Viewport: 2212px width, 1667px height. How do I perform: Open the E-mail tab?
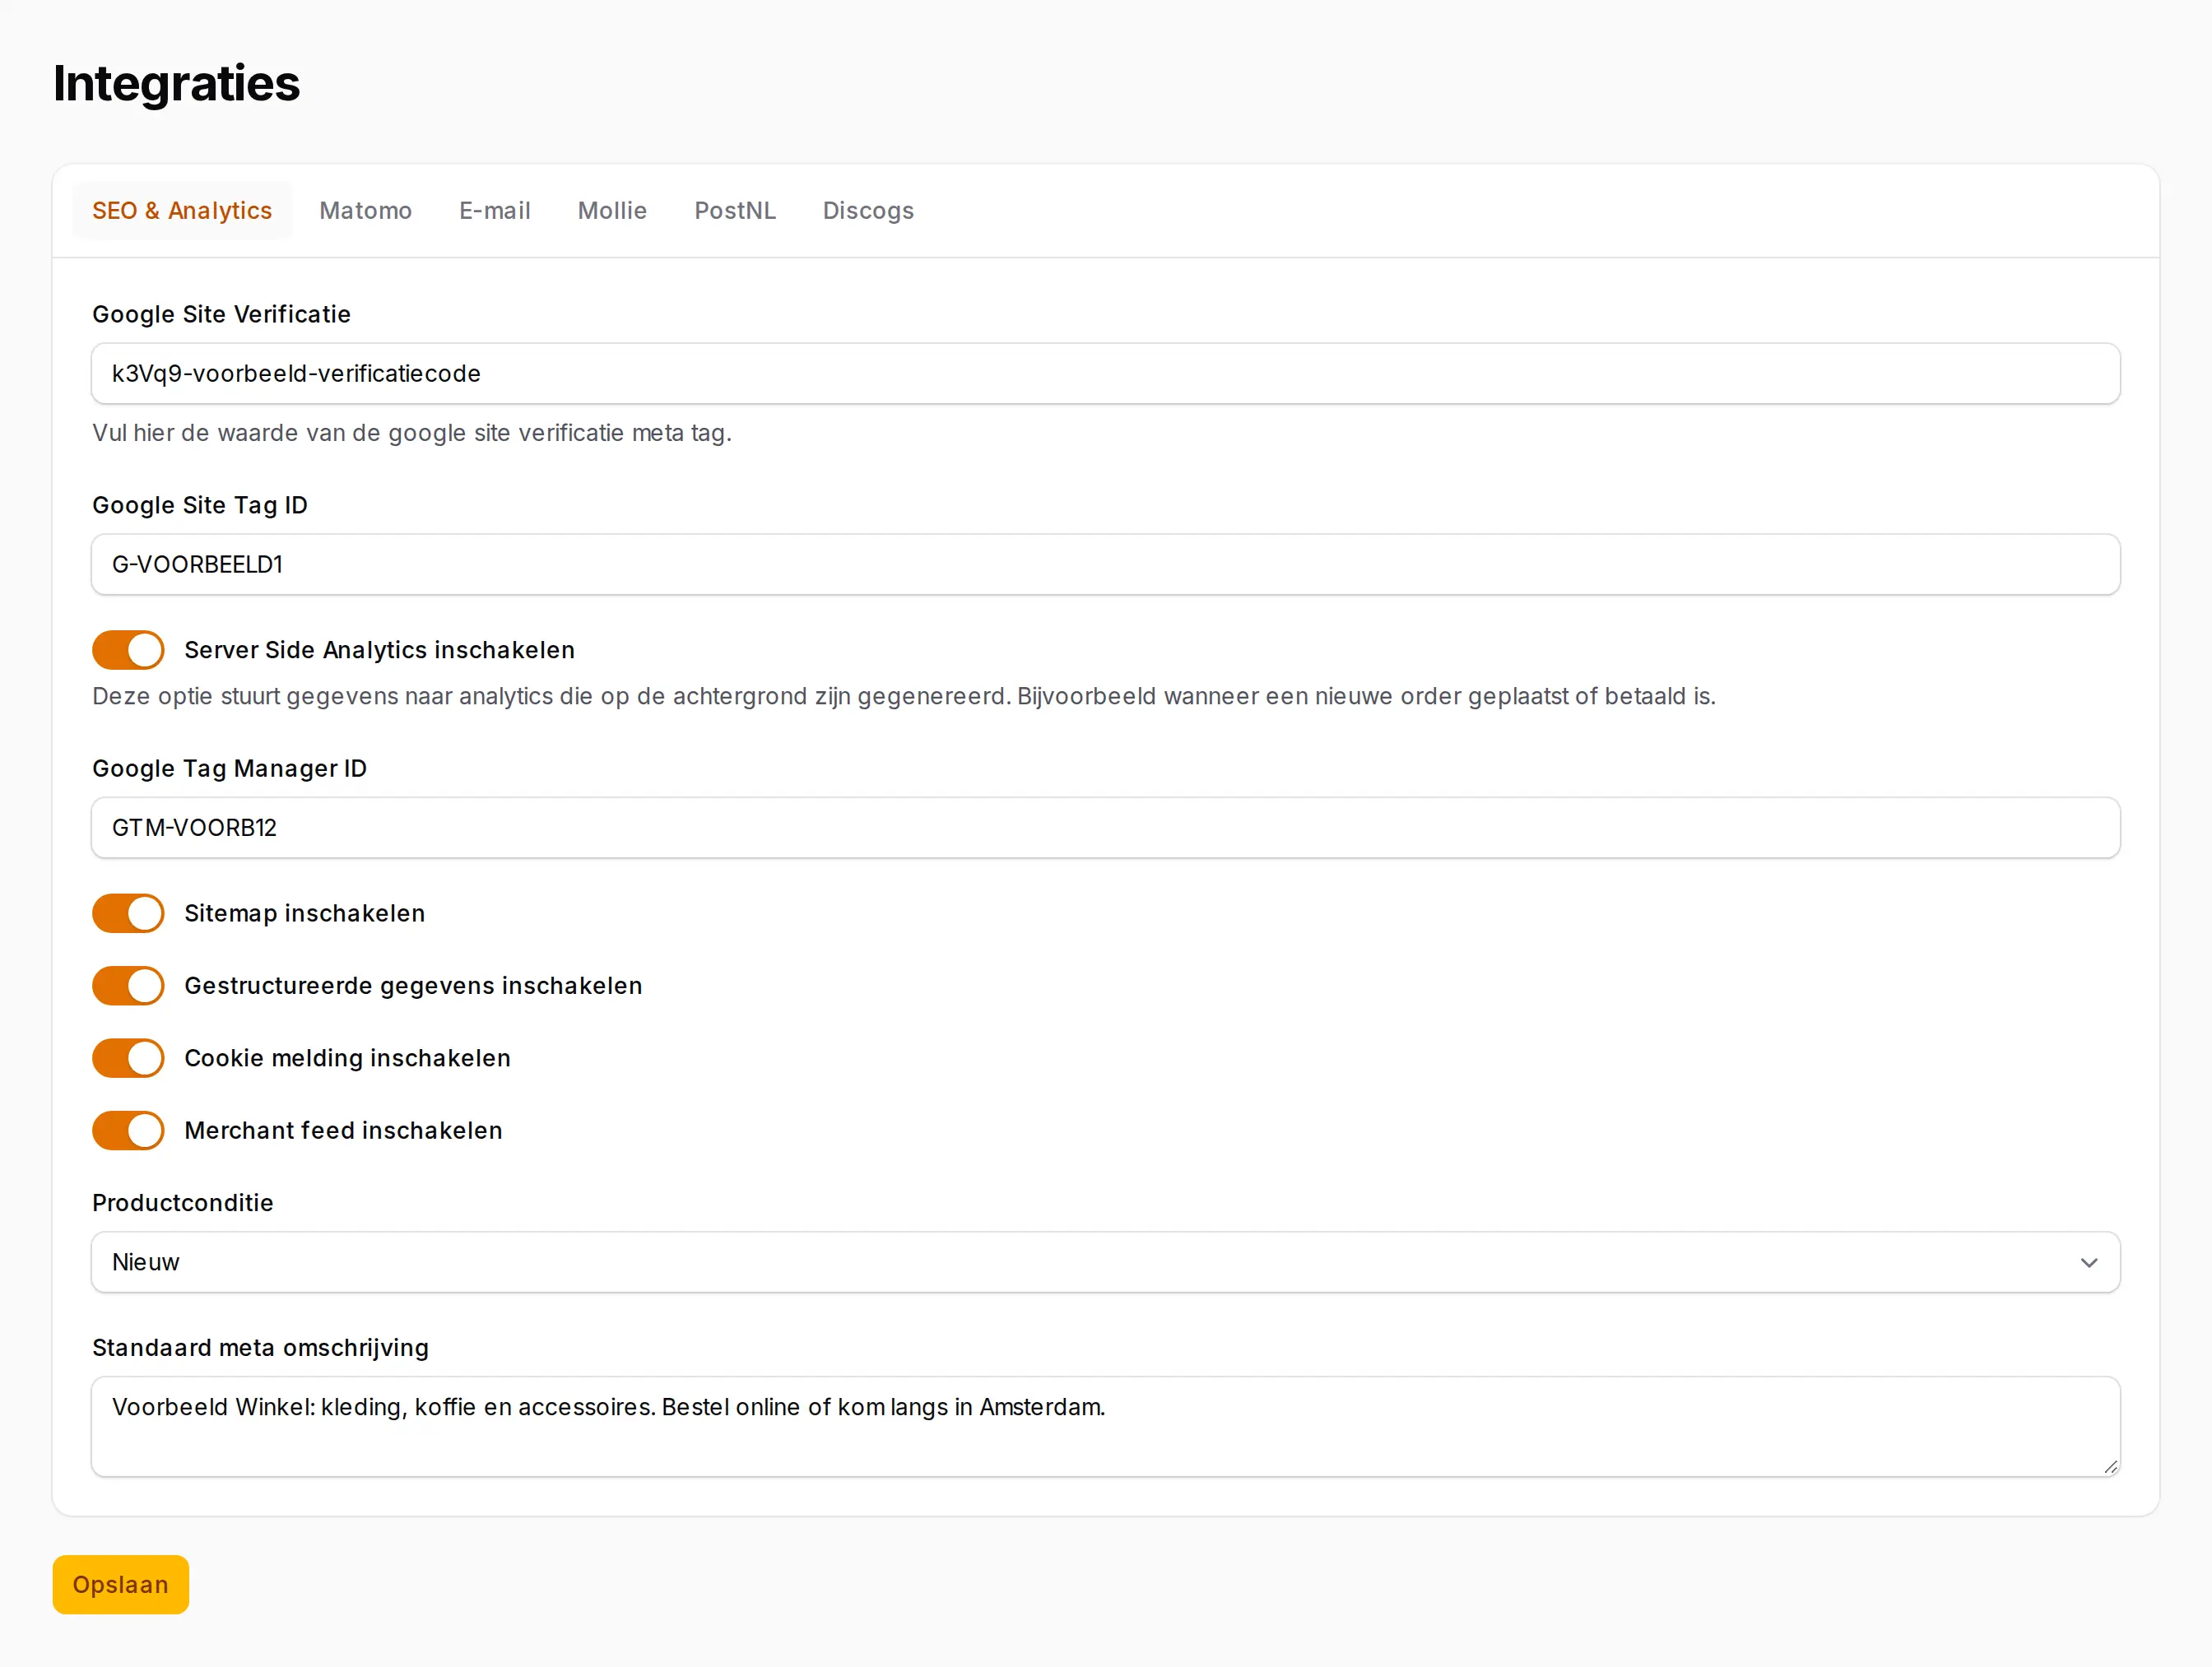[494, 211]
